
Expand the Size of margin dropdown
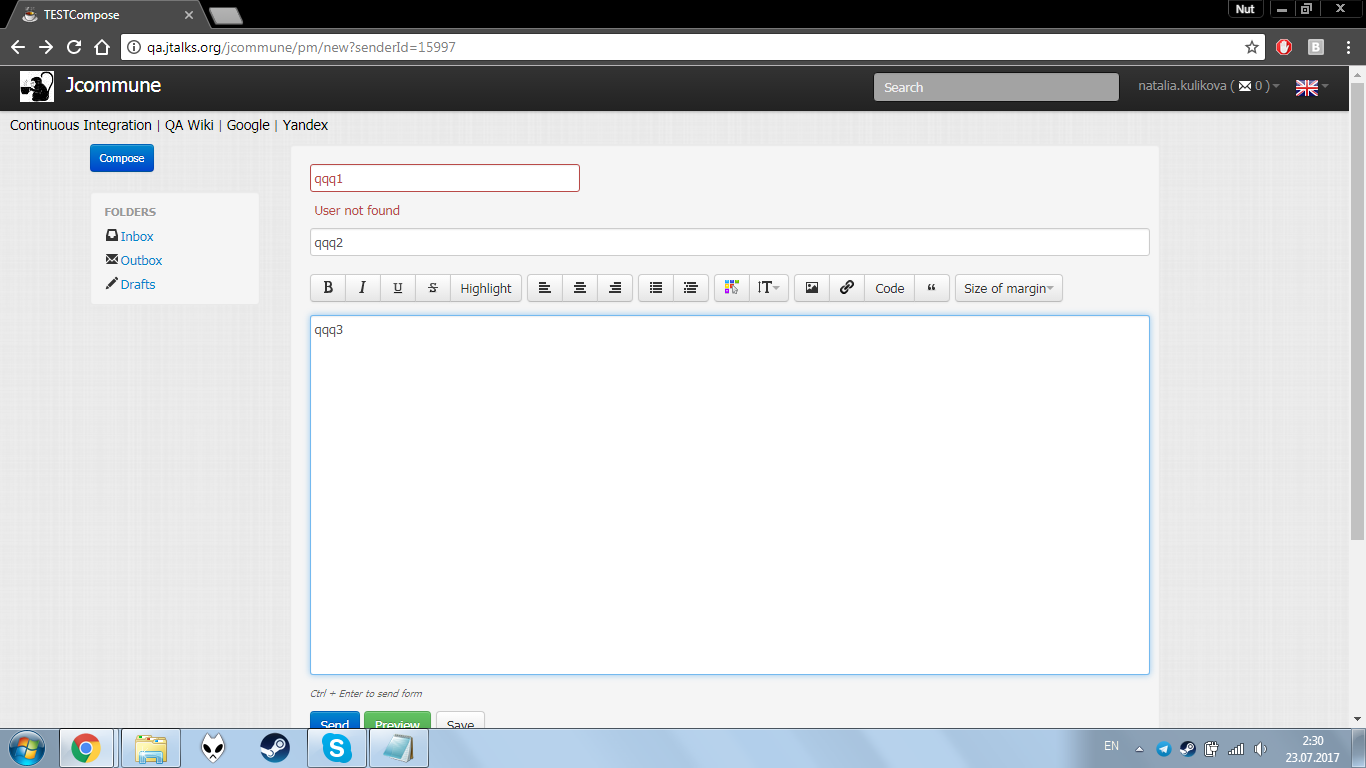click(1008, 288)
